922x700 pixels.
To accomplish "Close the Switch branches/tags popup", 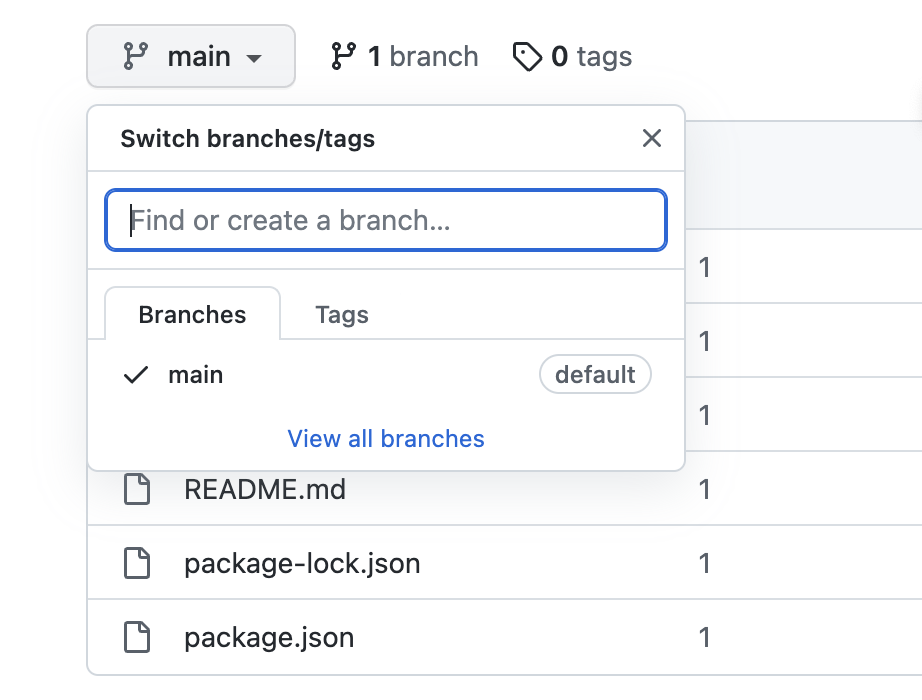I will [652, 139].
